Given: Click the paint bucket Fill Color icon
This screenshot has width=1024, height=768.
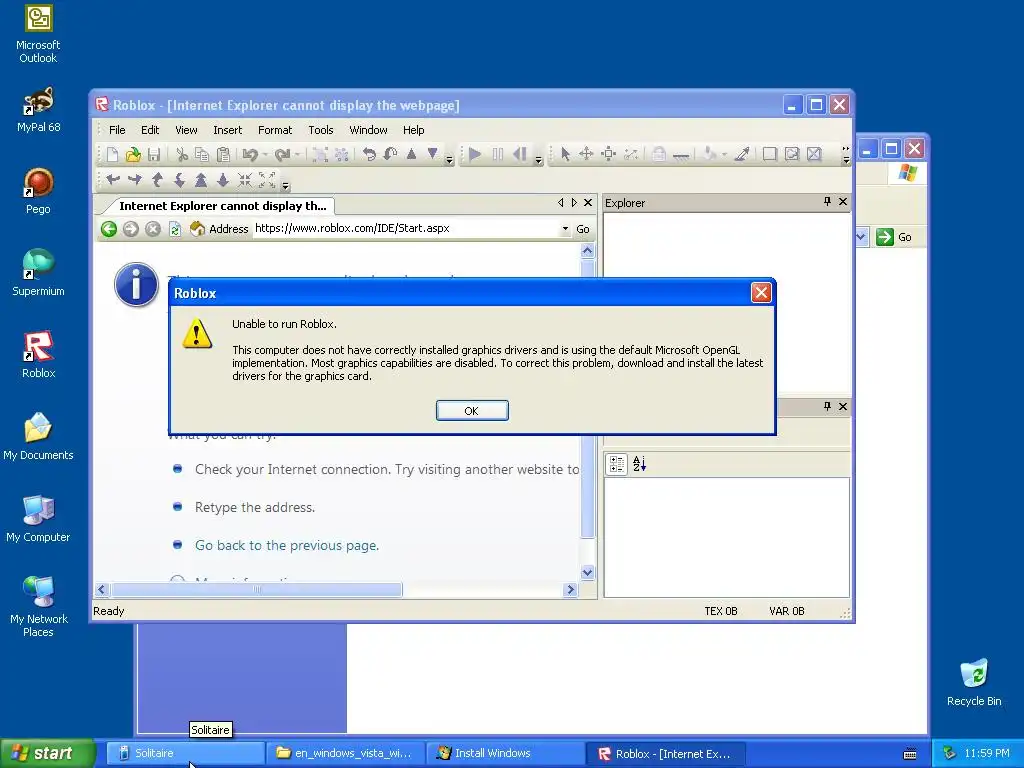Looking at the screenshot, I should [x=710, y=154].
